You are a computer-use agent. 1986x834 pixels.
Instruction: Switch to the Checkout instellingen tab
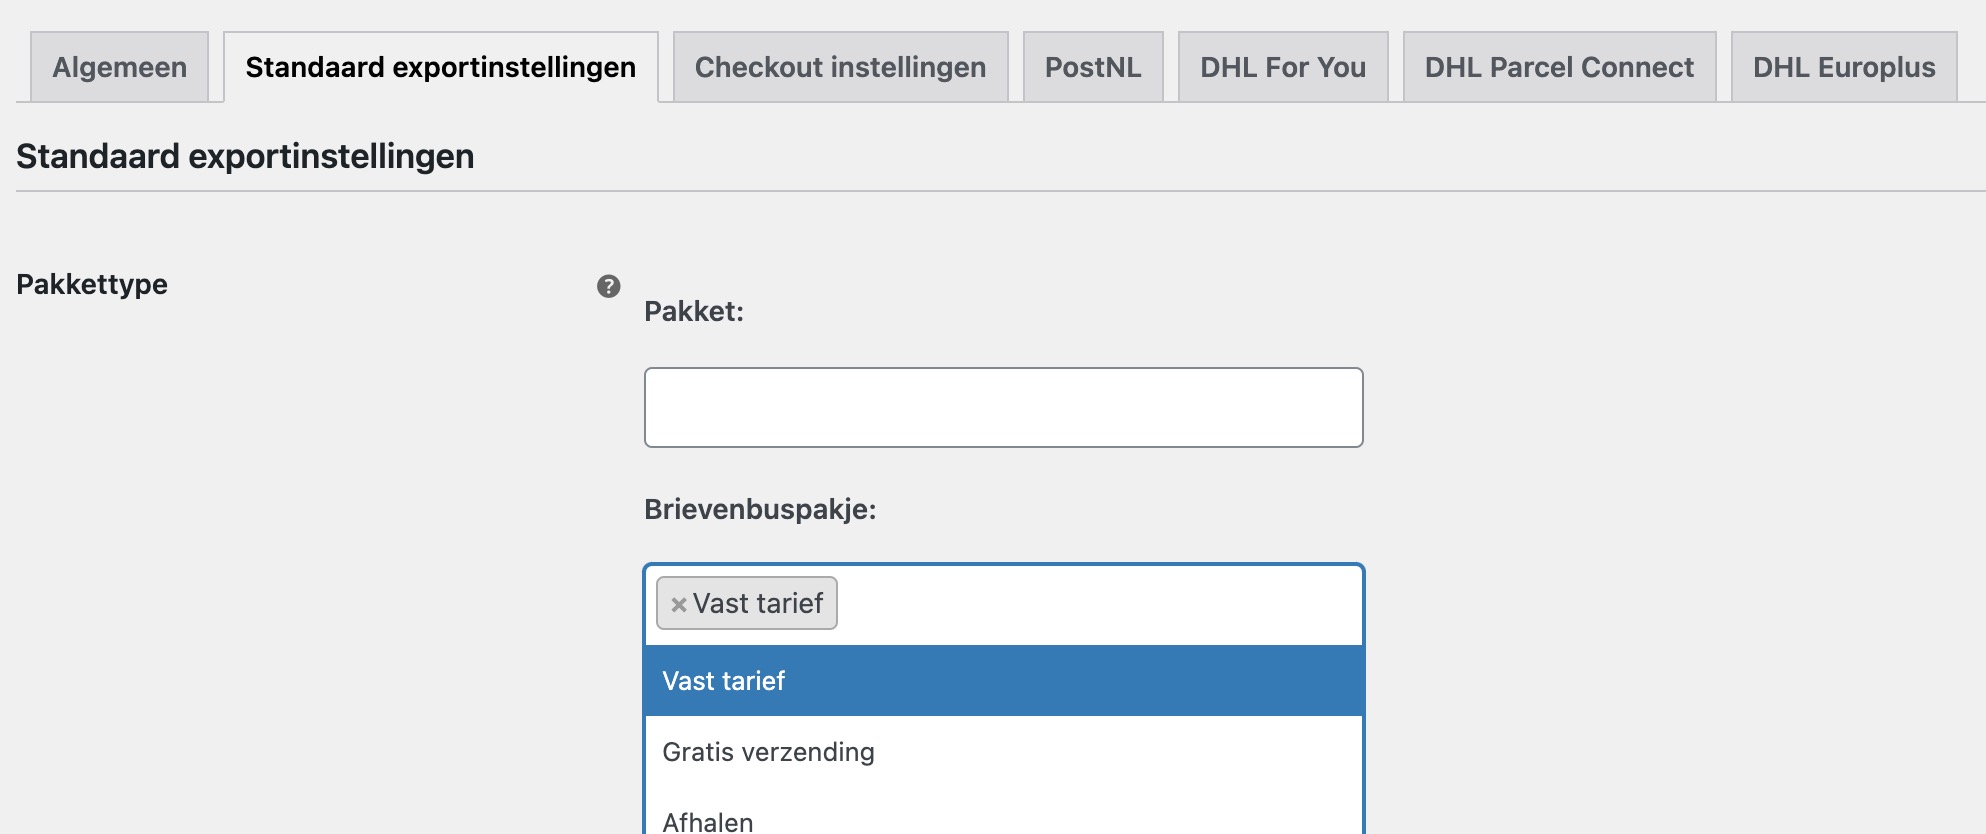pos(841,66)
